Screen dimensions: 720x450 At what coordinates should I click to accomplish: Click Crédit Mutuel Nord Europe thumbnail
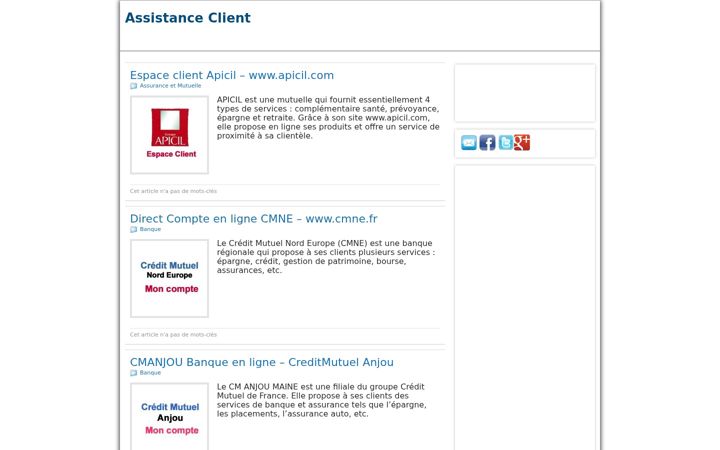coord(169,278)
